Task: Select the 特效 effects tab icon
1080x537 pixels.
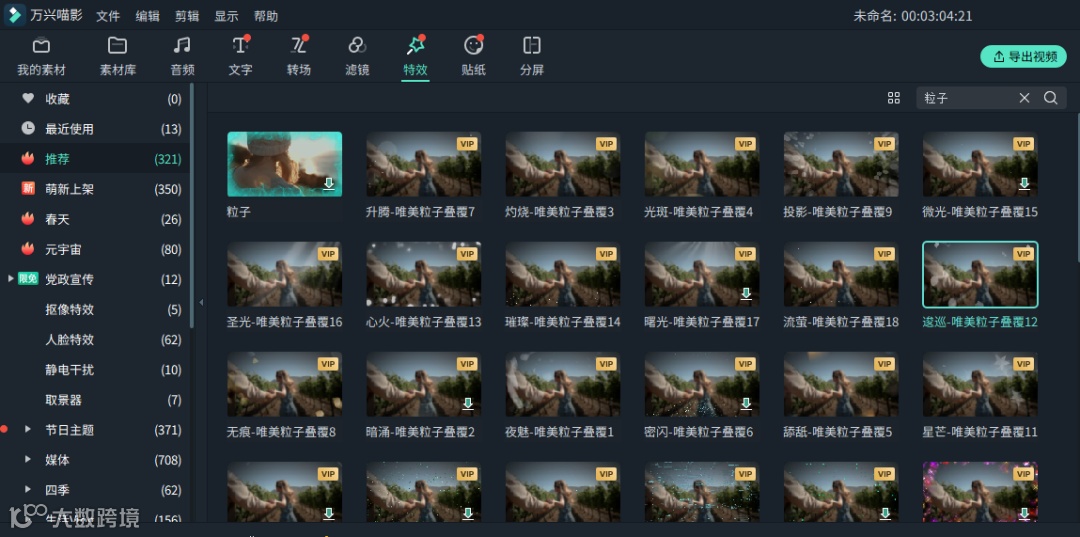Action: click(415, 45)
